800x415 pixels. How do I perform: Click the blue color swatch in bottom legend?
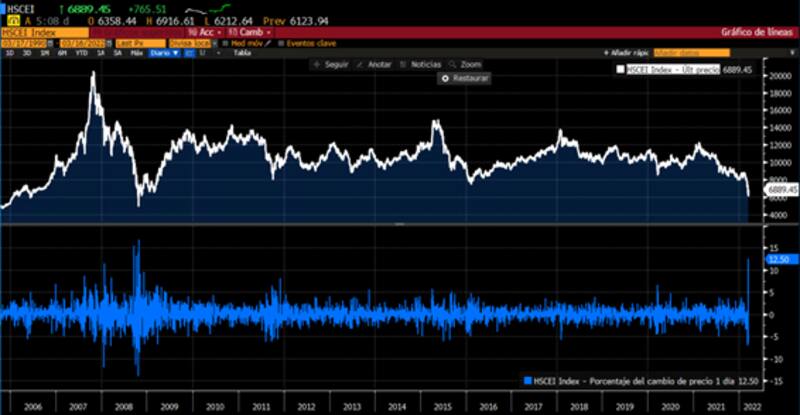pyautogui.click(x=526, y=381)
